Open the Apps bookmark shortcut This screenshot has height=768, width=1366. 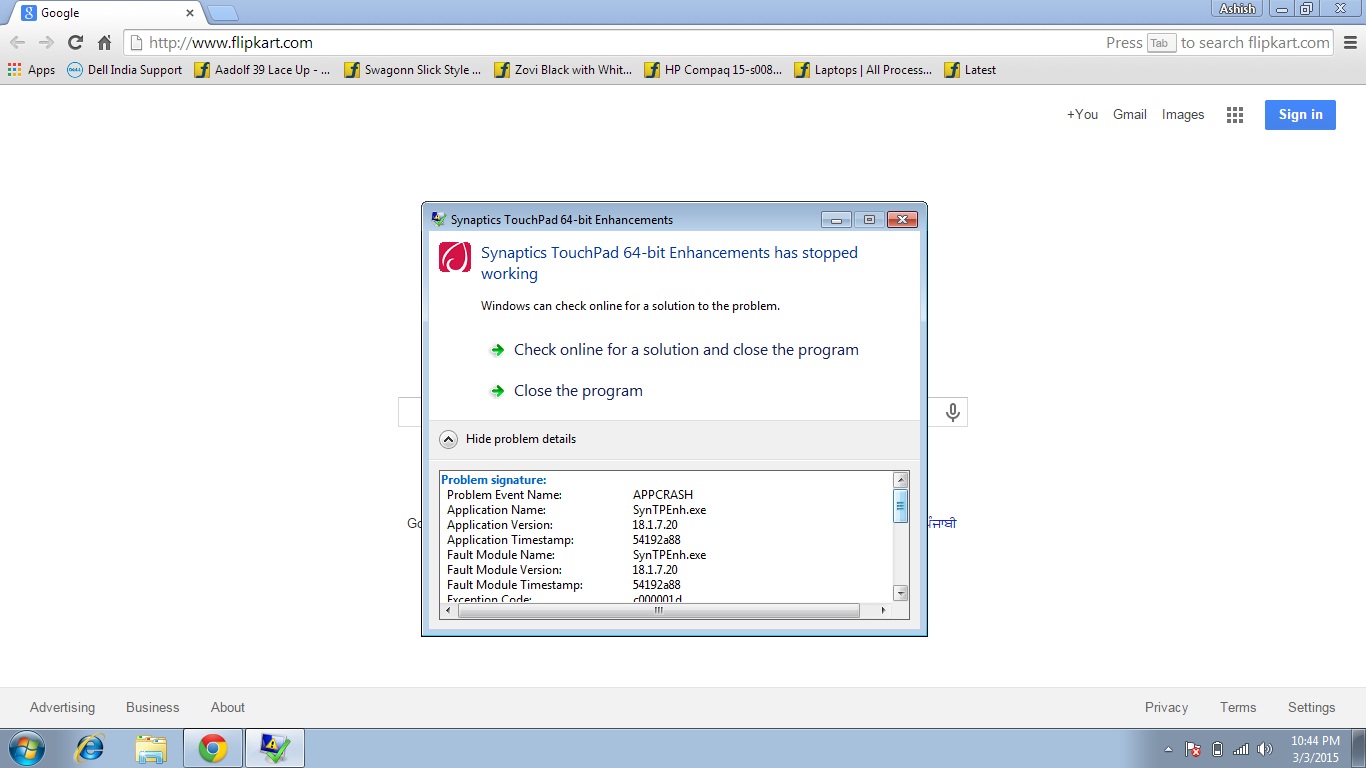pos(31,70)
